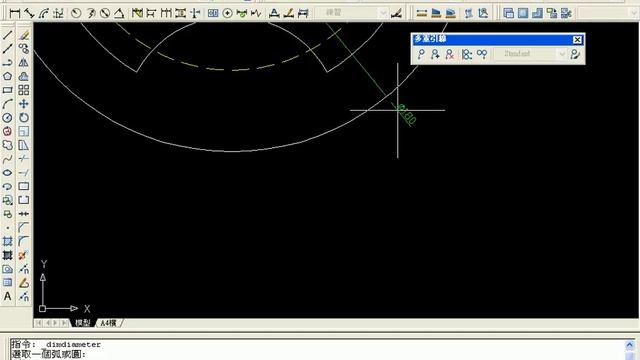Select the Explode modify tool
Image resolution: width=640 pixels, height=360 pixels.
[24, 255]
